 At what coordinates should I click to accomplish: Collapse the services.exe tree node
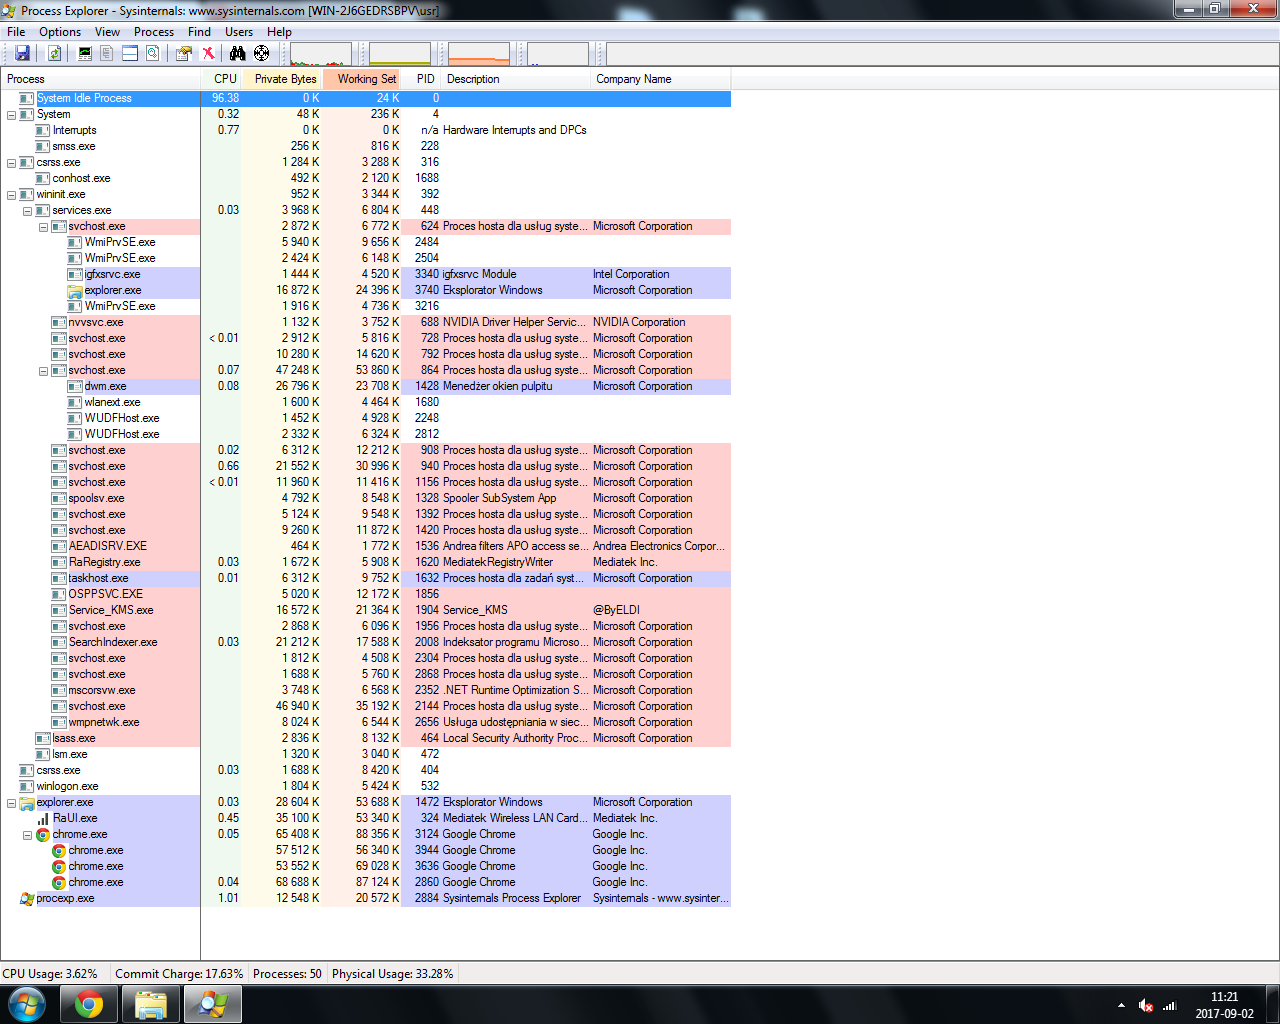click(27, 210)
